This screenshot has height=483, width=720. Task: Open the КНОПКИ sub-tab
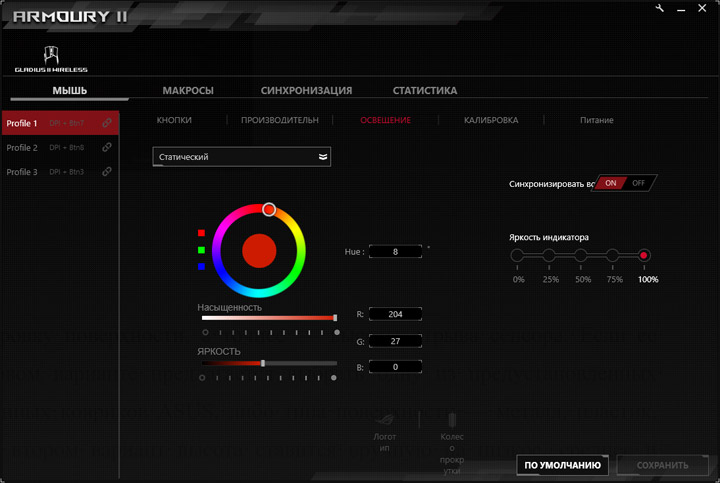[174, 120]
